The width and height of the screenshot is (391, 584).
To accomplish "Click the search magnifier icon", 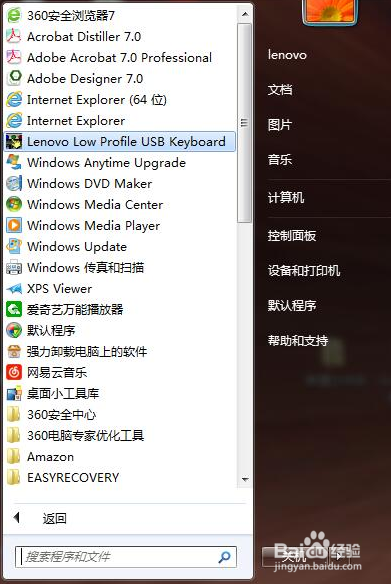I will [225, 557].
